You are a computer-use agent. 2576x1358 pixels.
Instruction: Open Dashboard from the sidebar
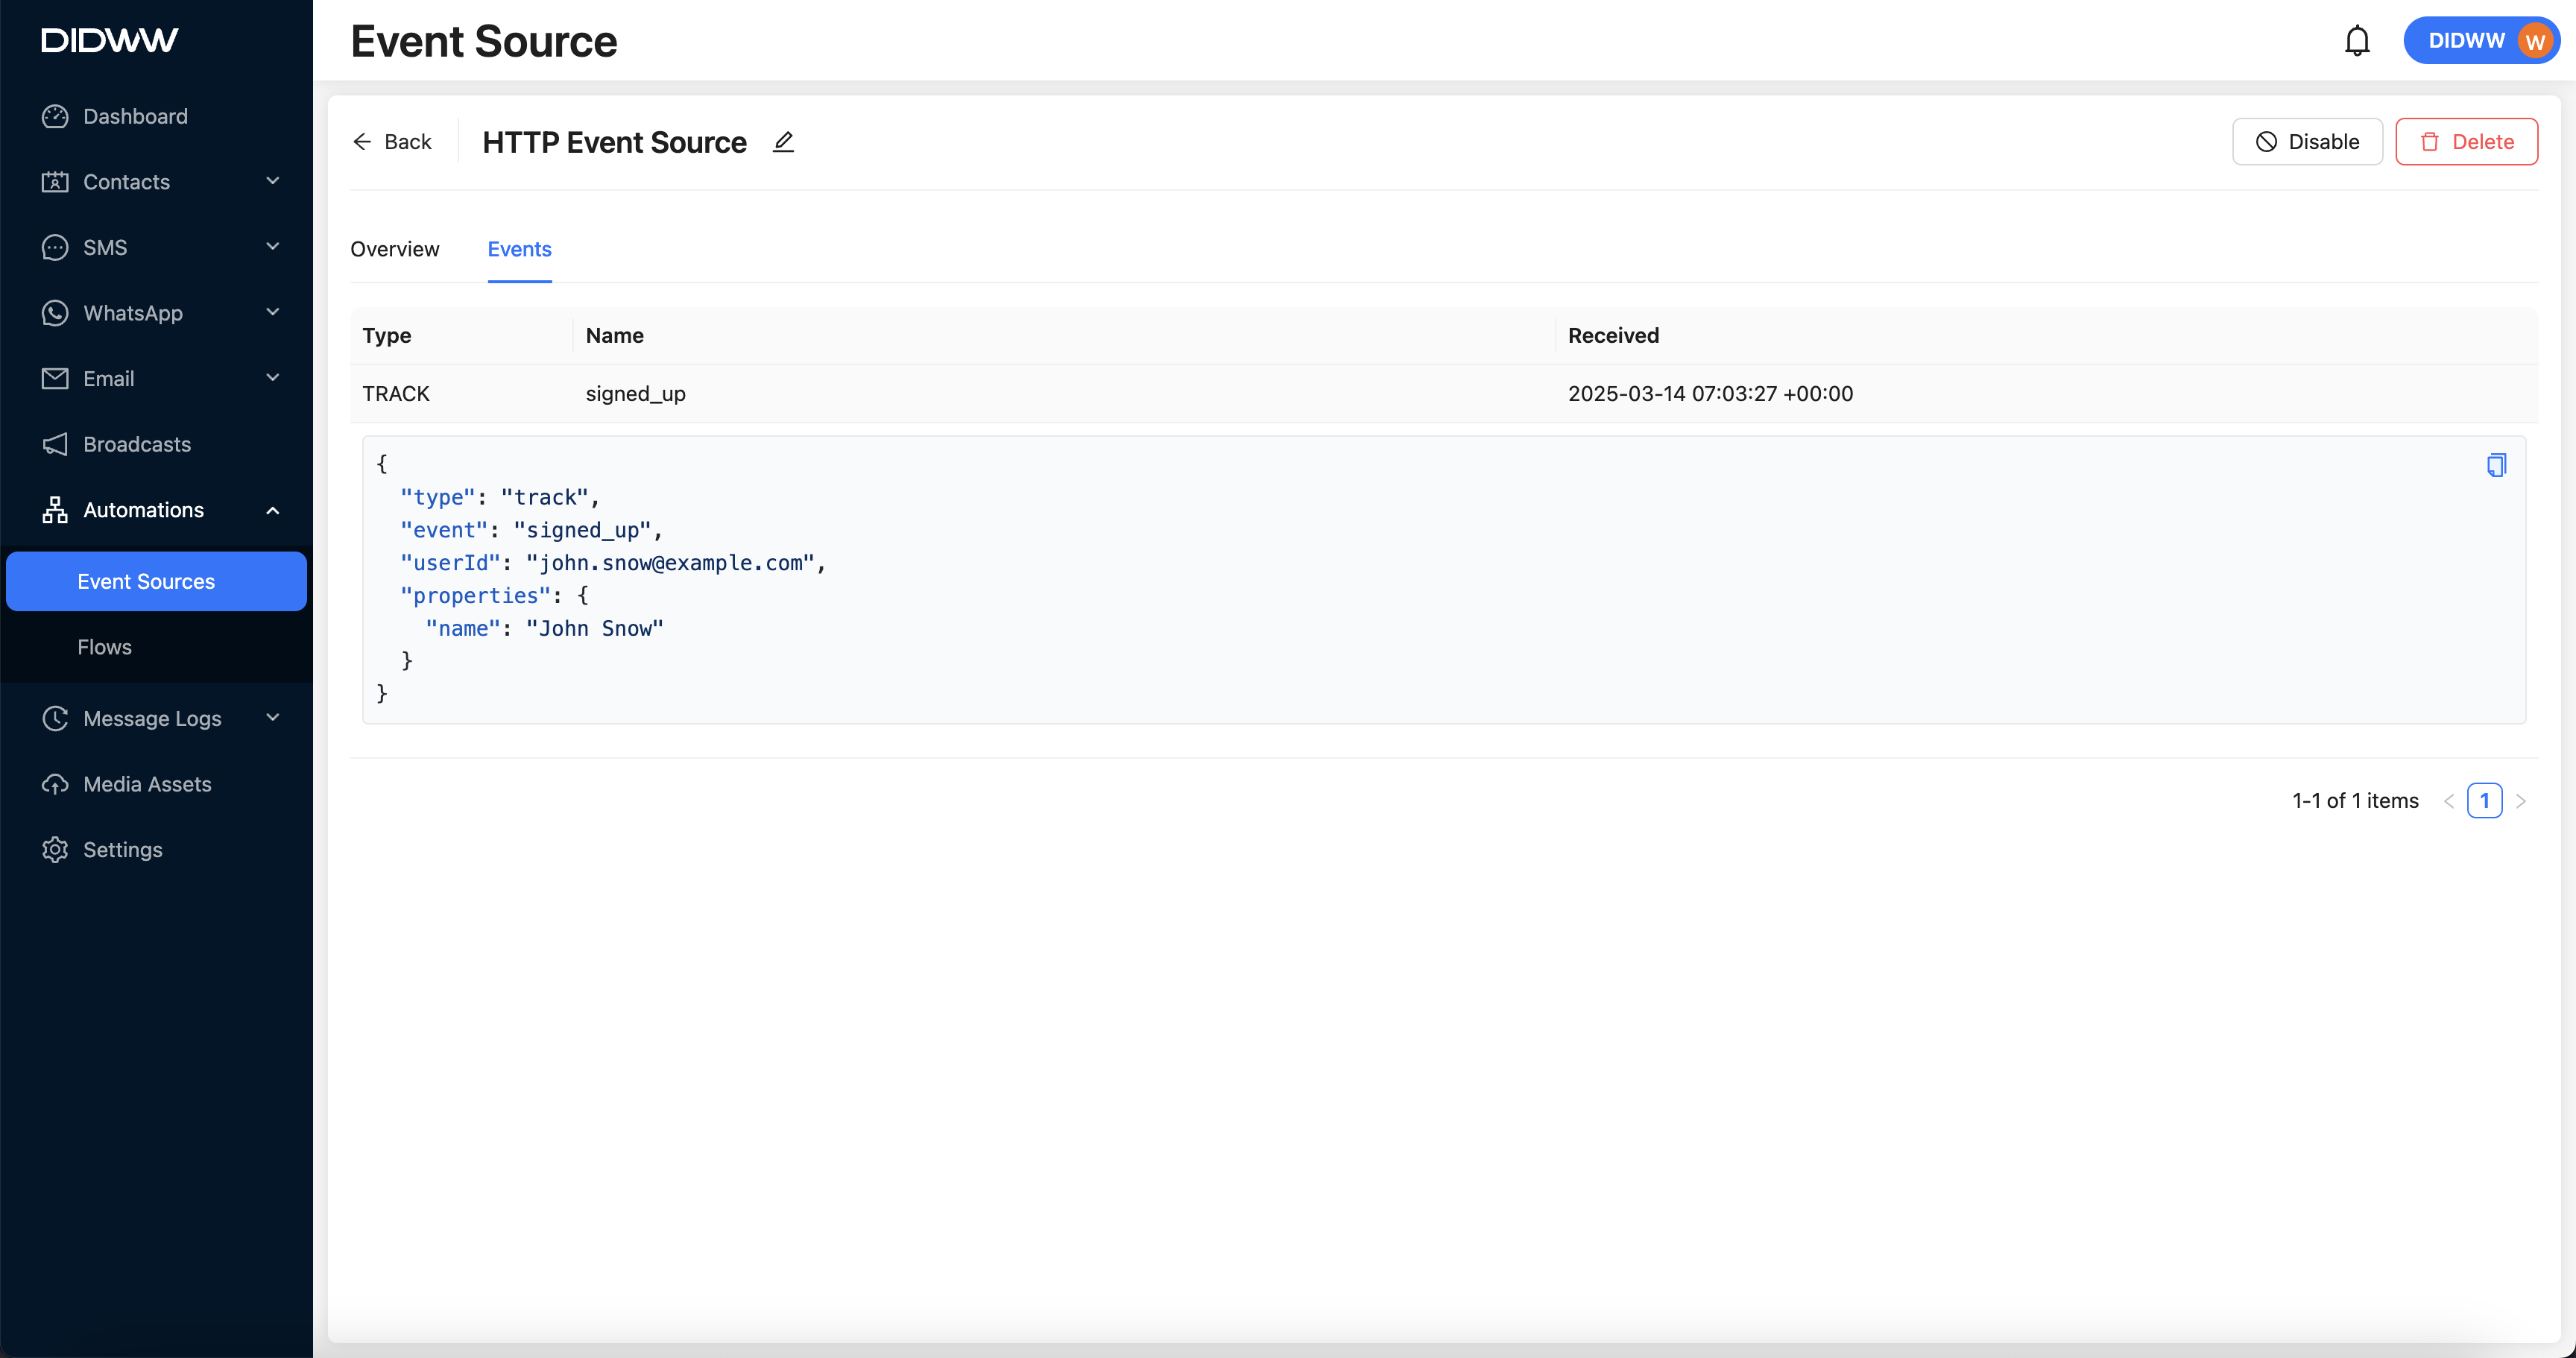click(x=135, y=116)
